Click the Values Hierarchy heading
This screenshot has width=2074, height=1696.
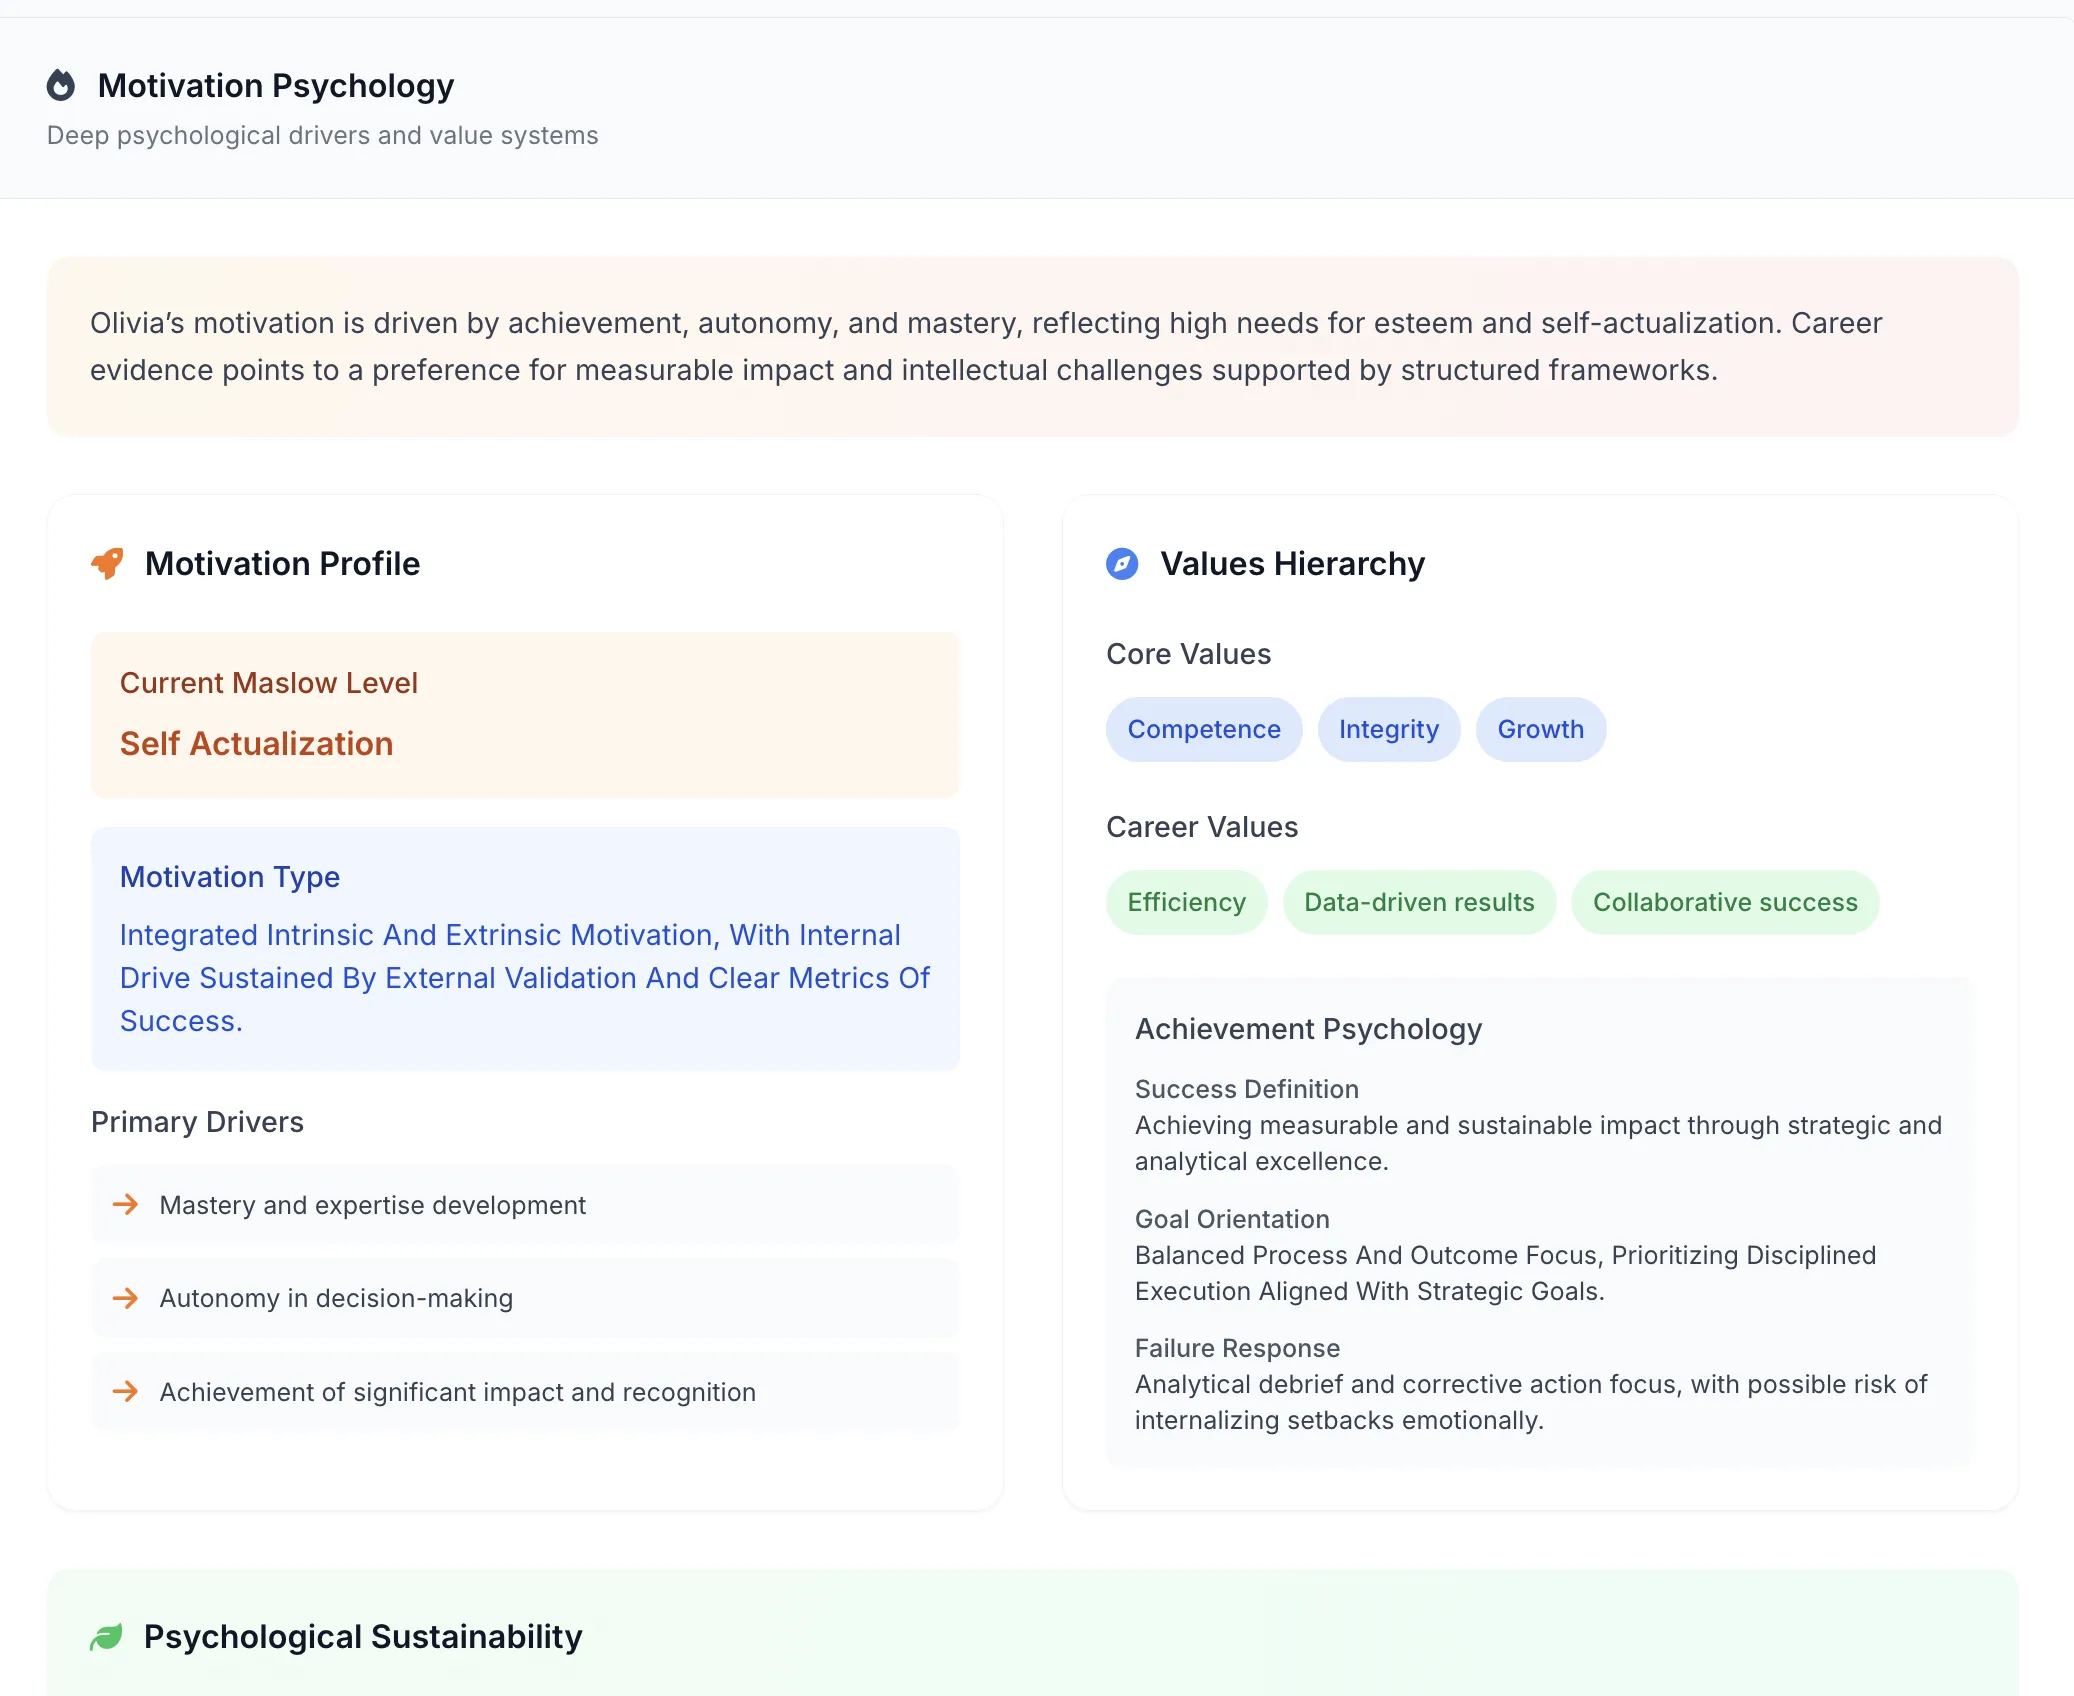(1293, 564)
